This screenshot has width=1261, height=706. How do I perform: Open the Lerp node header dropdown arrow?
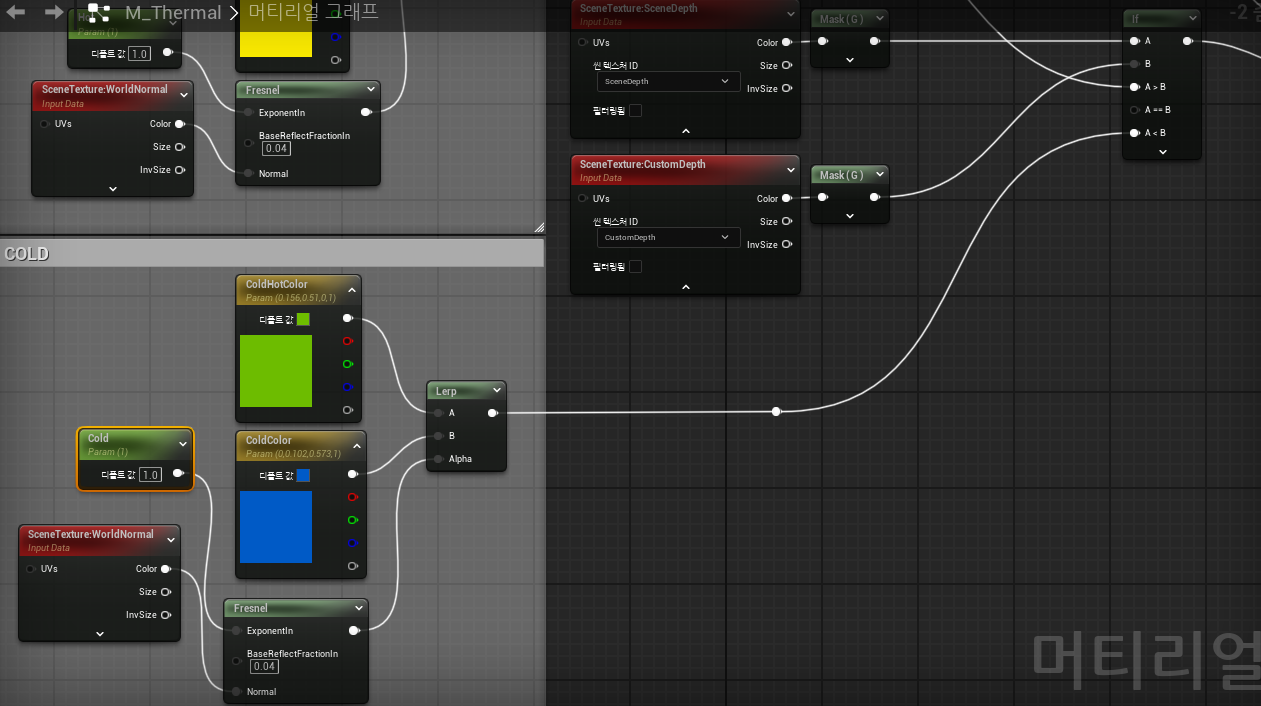pyautogui.click(x=496, y=391)
